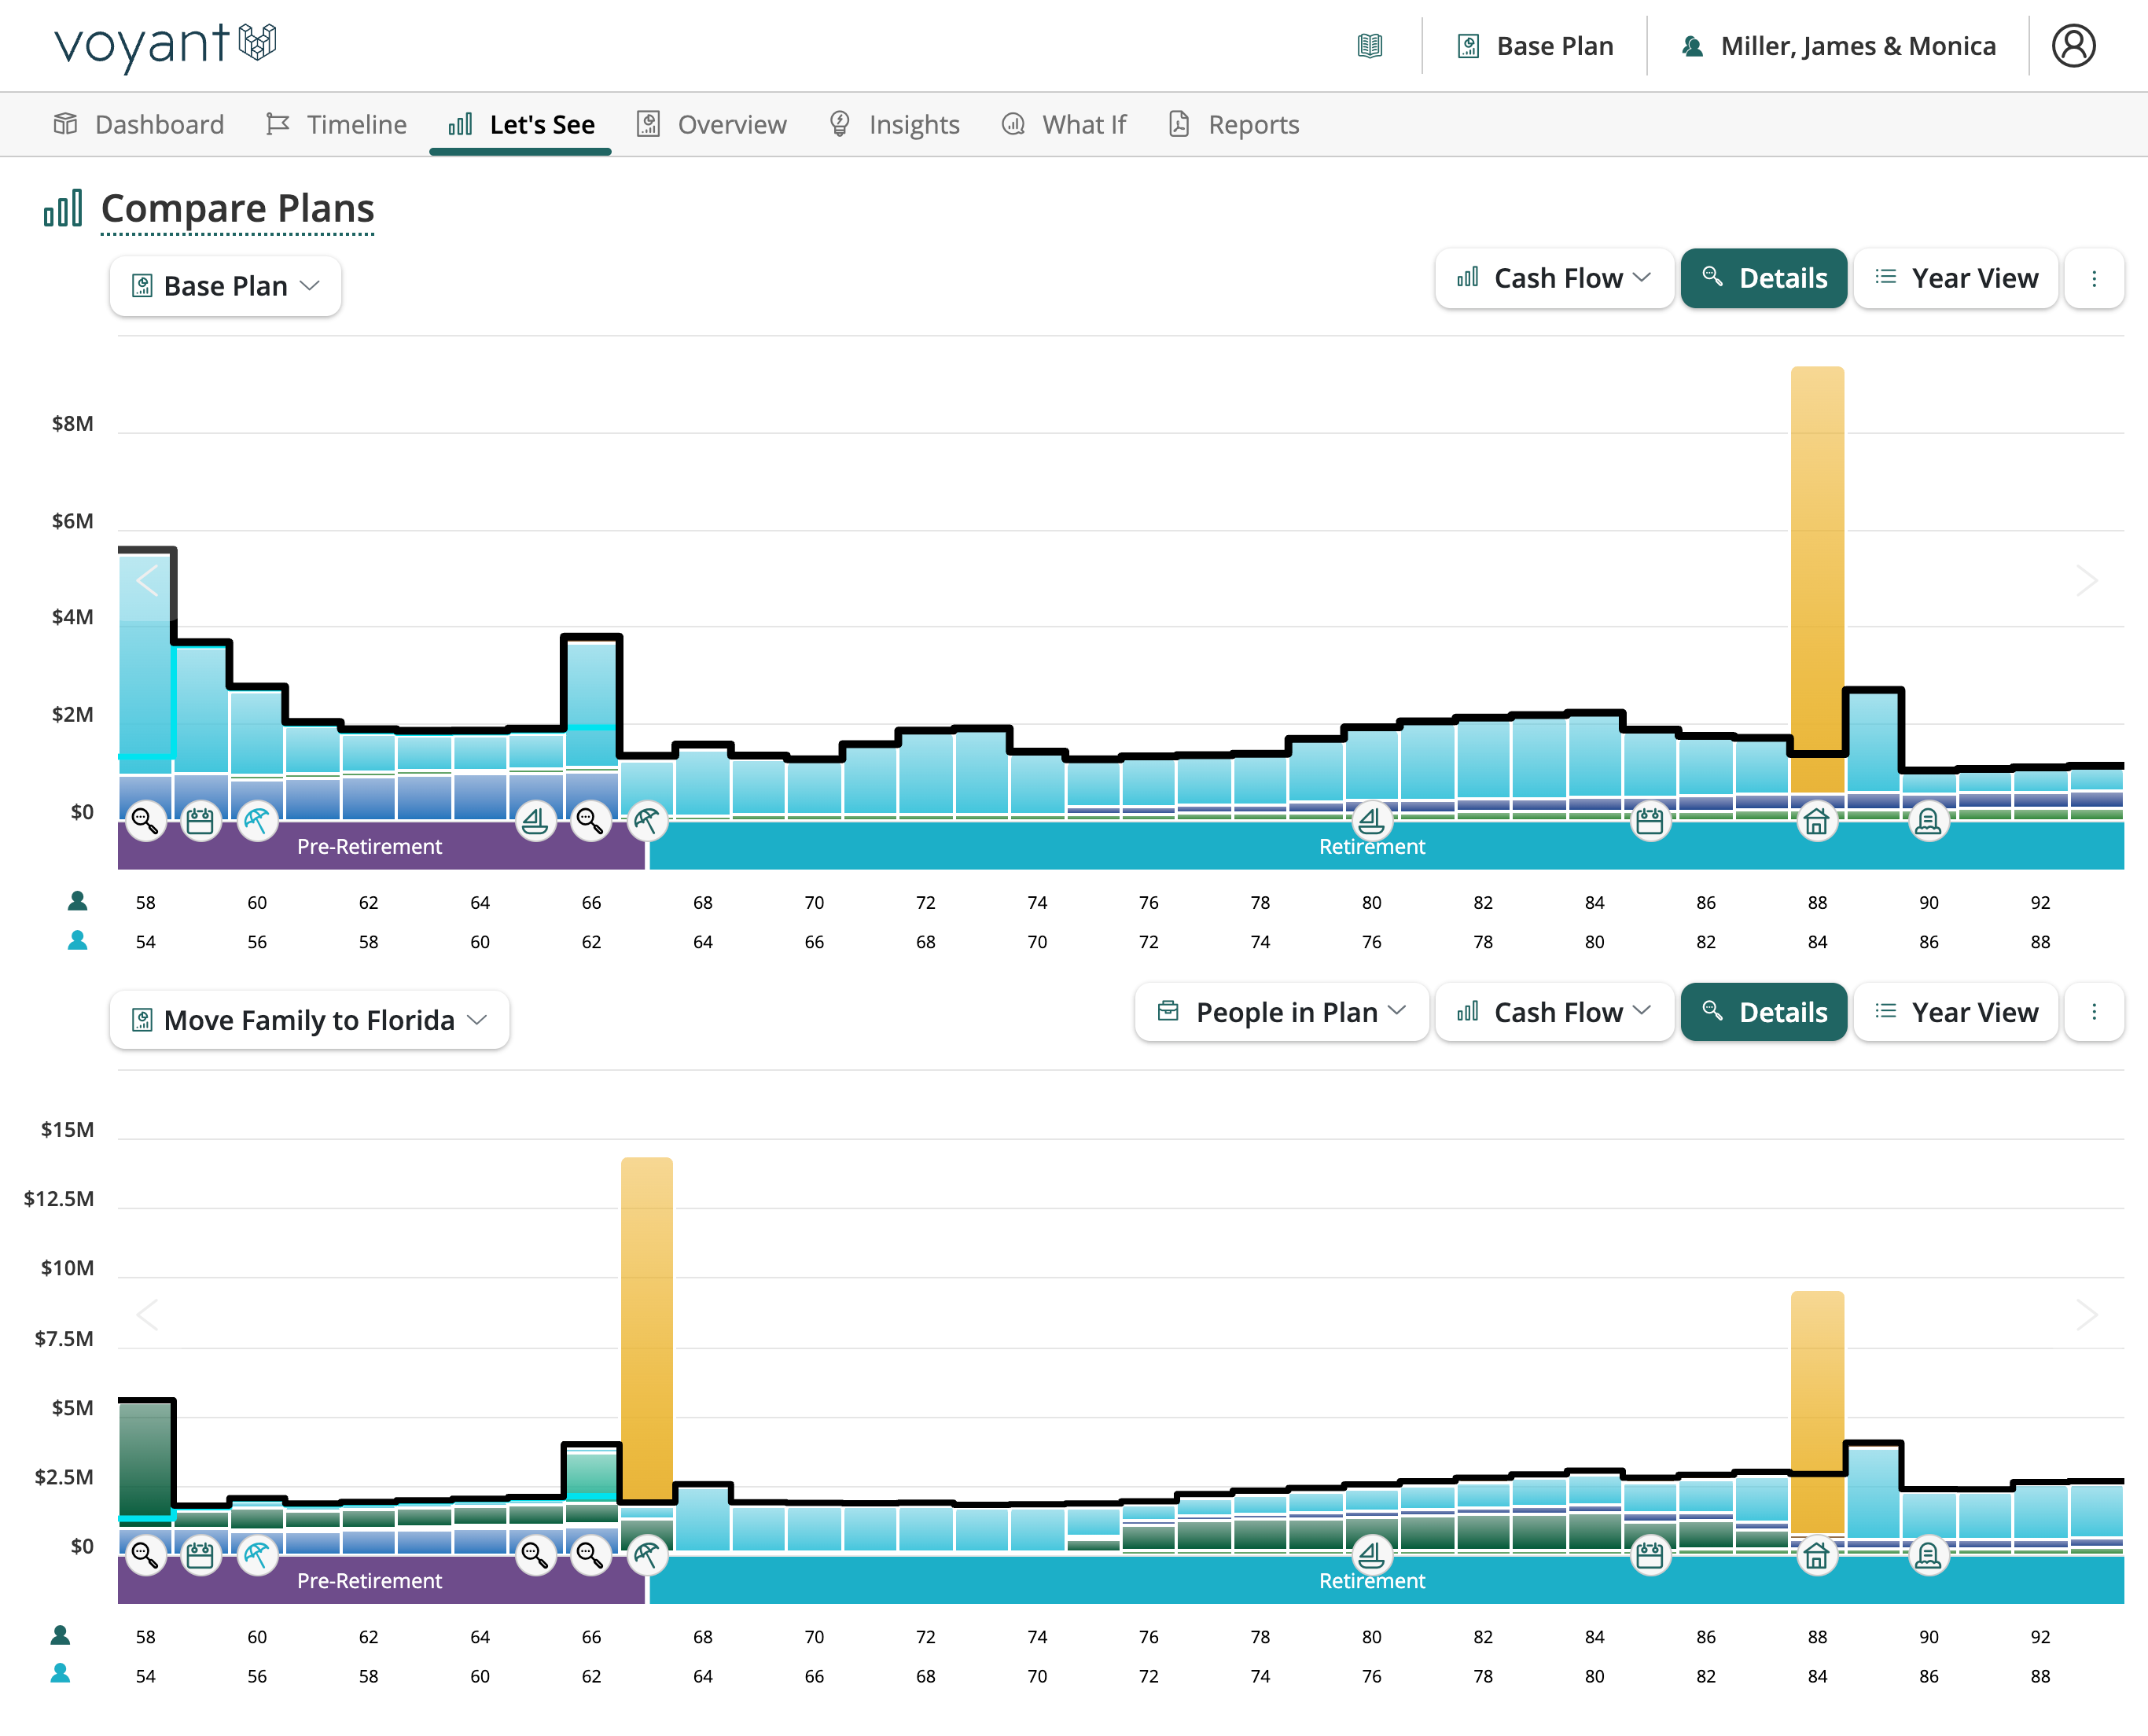The width and height of the screenshot is (2148, 1736).
Task: Click the umbrella retirement icon at age 67 top
Action: 647,821
